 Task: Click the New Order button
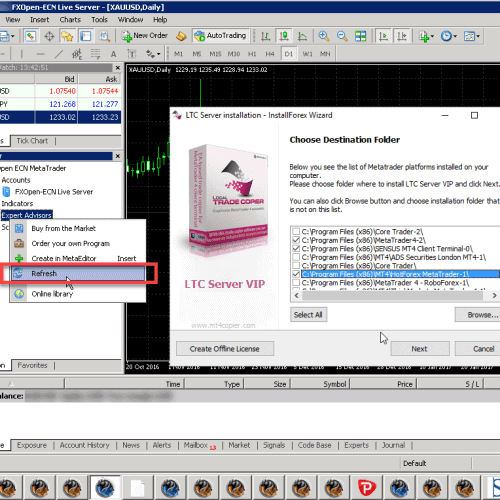tap(144, 36)
